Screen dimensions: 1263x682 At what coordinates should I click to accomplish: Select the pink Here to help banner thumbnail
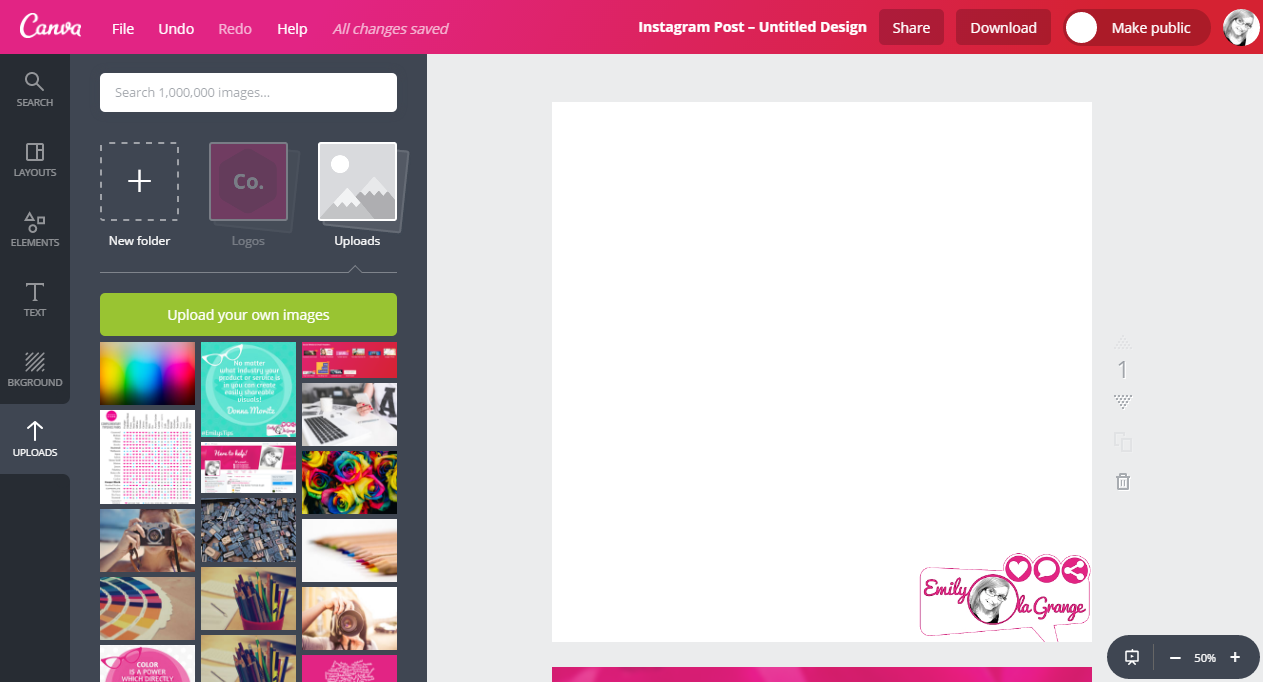click(248, 468)
